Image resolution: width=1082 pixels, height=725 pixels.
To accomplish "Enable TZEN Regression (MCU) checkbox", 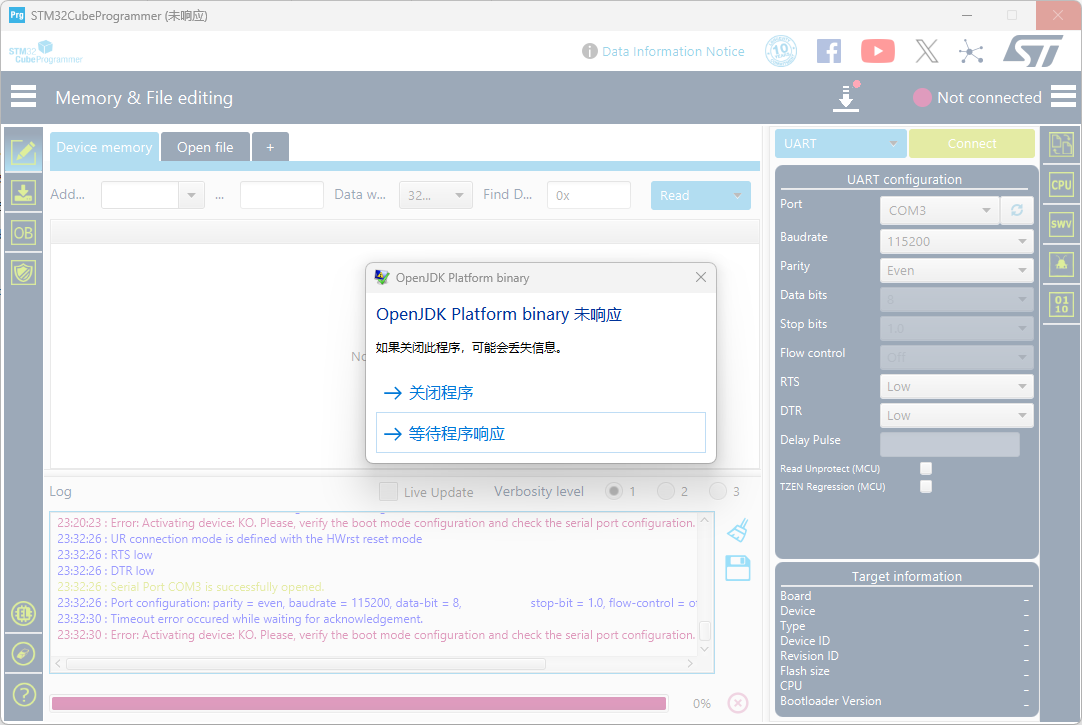I will (926, 486).
